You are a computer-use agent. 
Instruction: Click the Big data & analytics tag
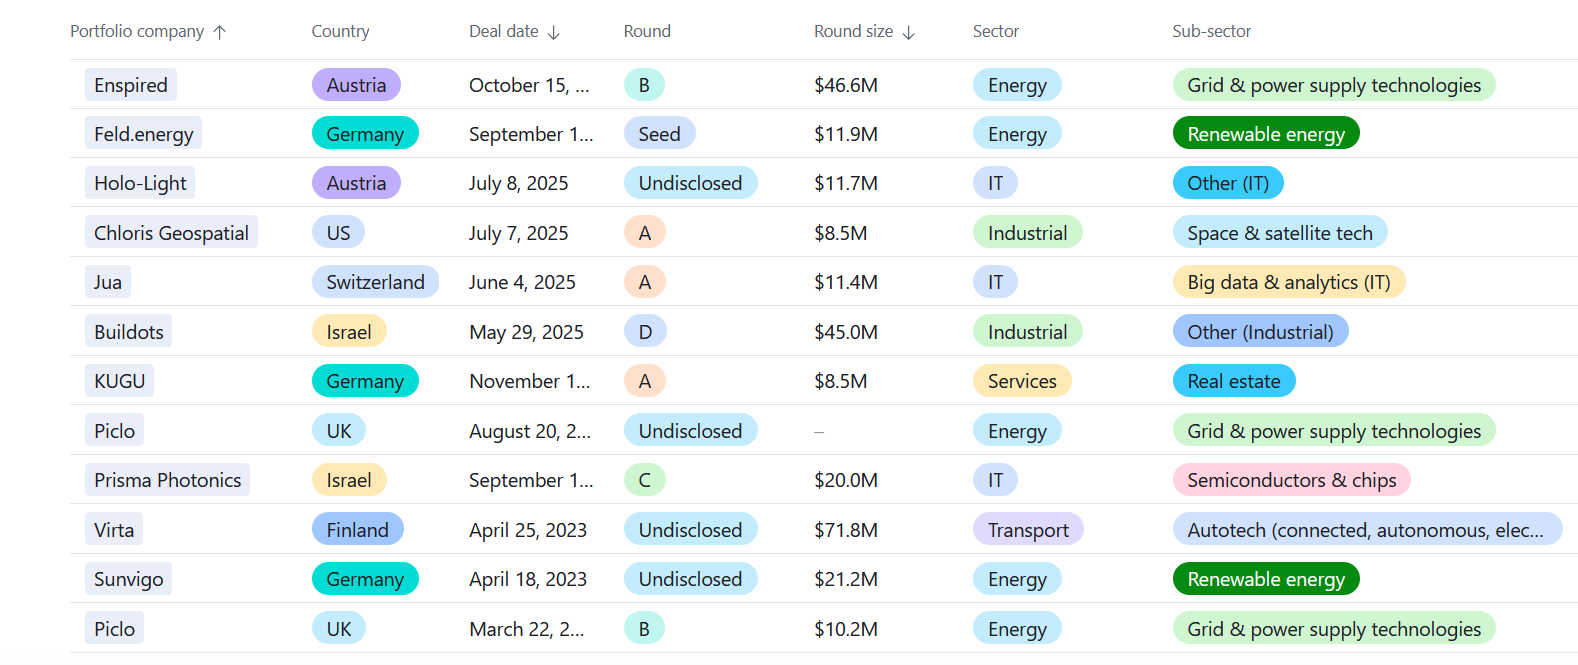[x=1288, y=282]
